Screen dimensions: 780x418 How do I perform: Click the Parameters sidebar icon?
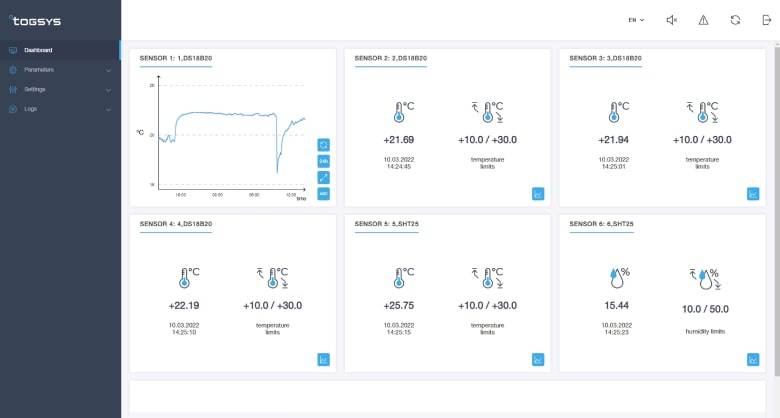(13, 70)
